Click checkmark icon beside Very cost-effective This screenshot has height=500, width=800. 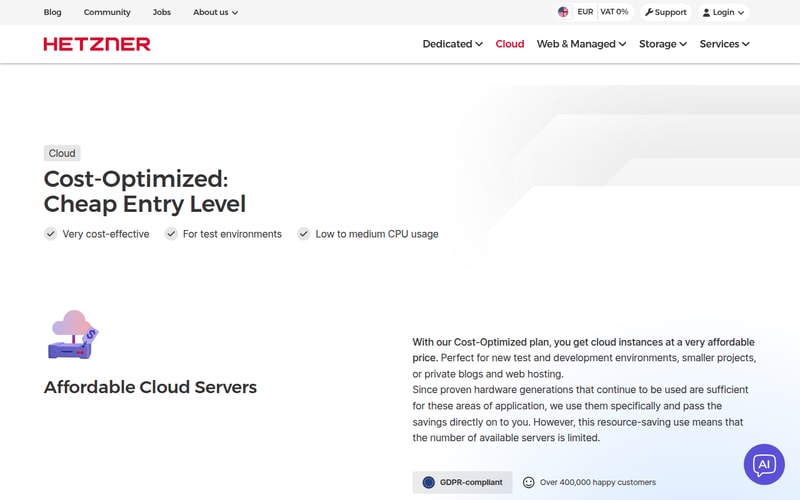(x=50, y=234)
